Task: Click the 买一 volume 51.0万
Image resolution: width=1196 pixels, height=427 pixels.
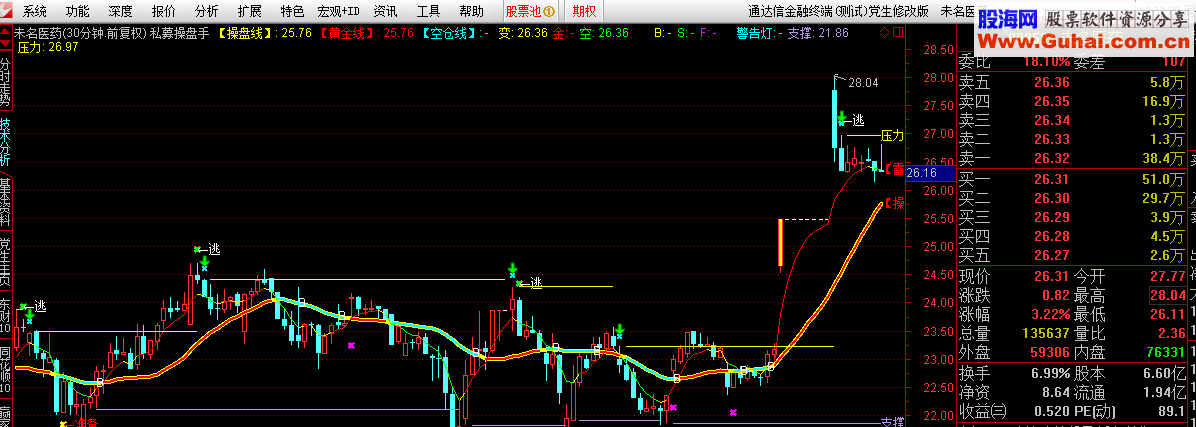Action: pos(1164,179)
